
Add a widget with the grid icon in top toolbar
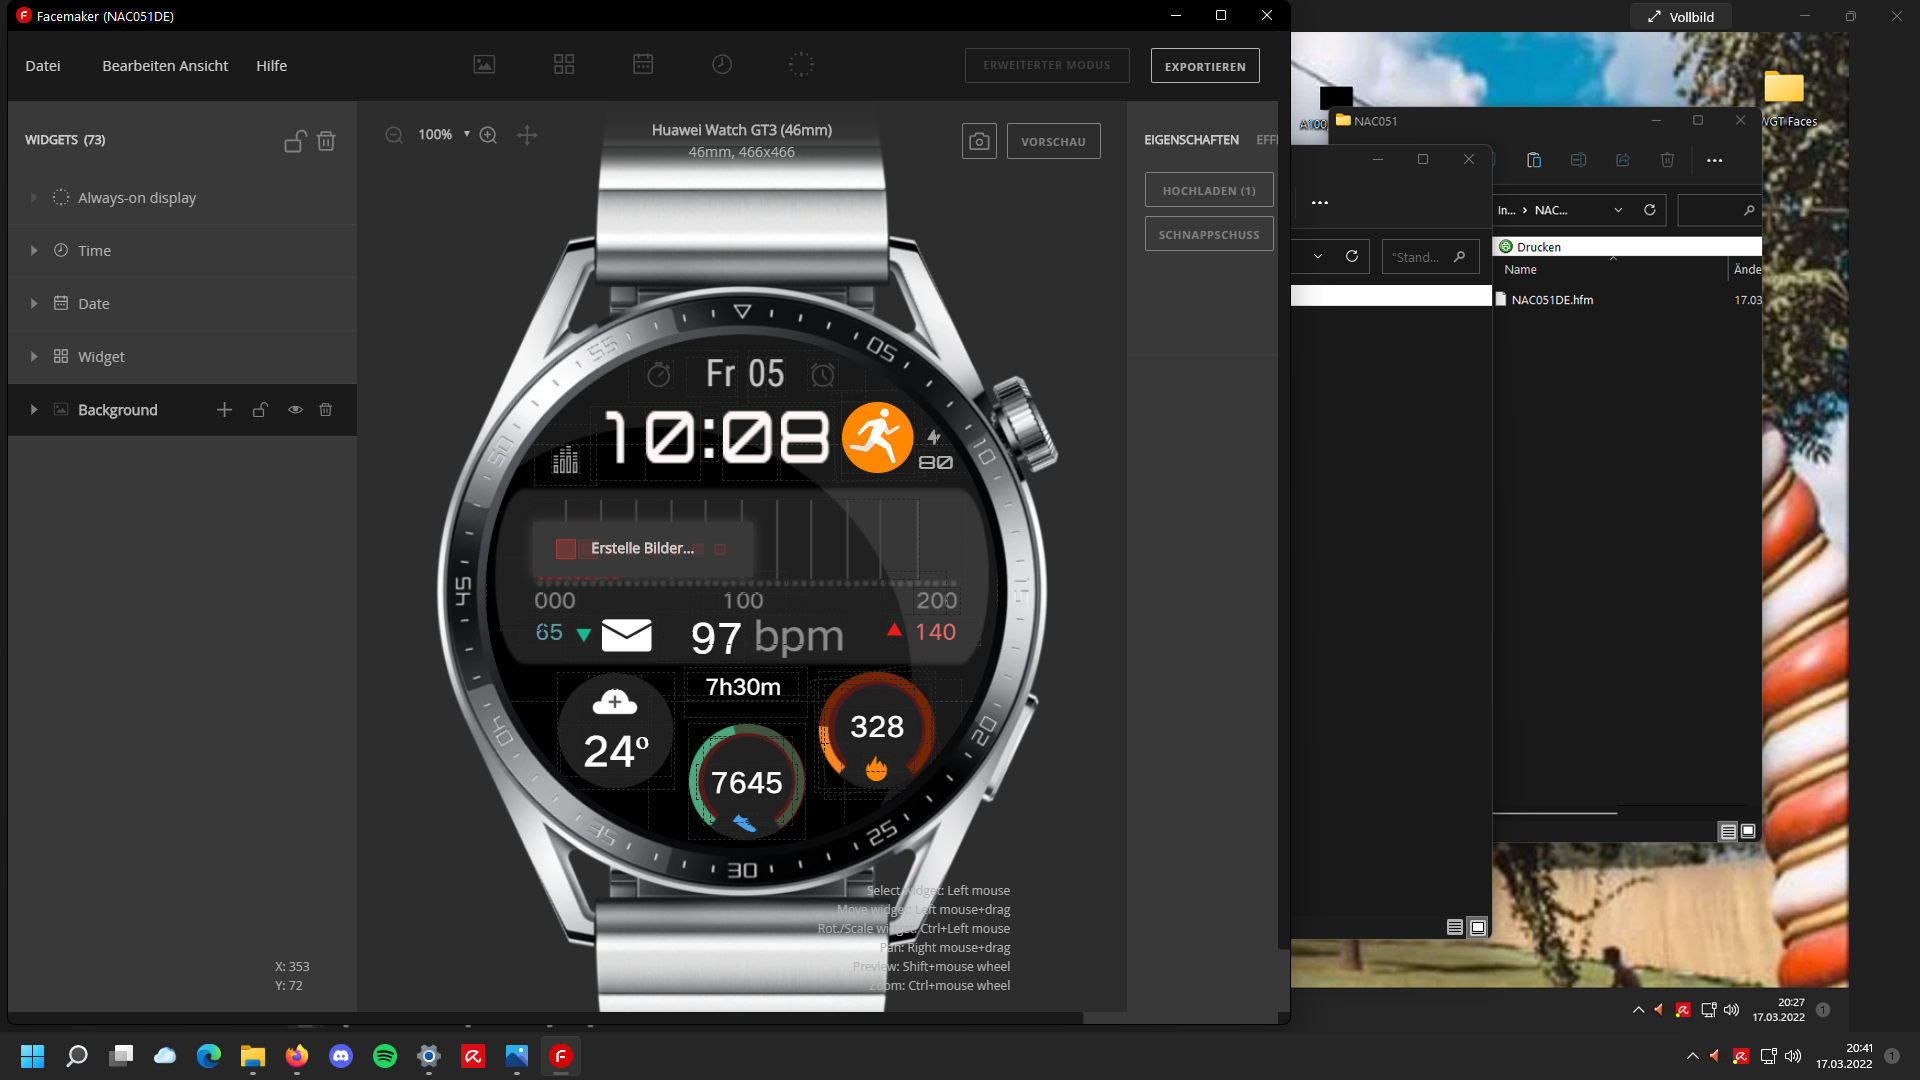(x=564, y=65)
